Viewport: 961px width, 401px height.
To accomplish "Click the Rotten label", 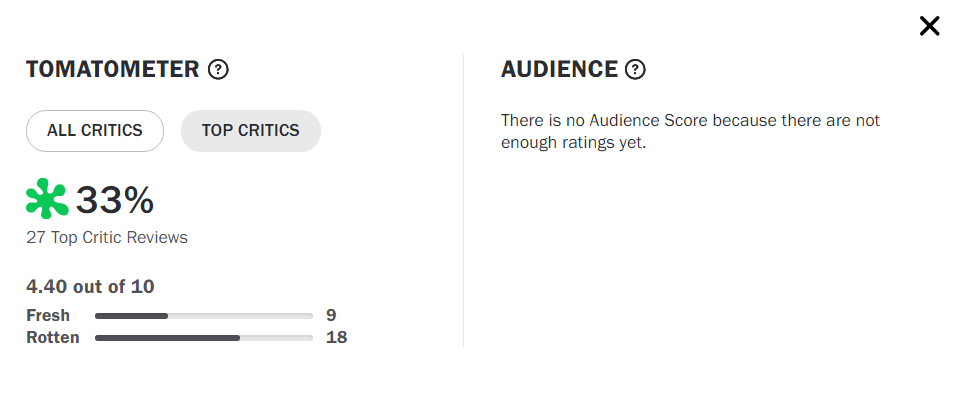I will [x=52, y=338].
